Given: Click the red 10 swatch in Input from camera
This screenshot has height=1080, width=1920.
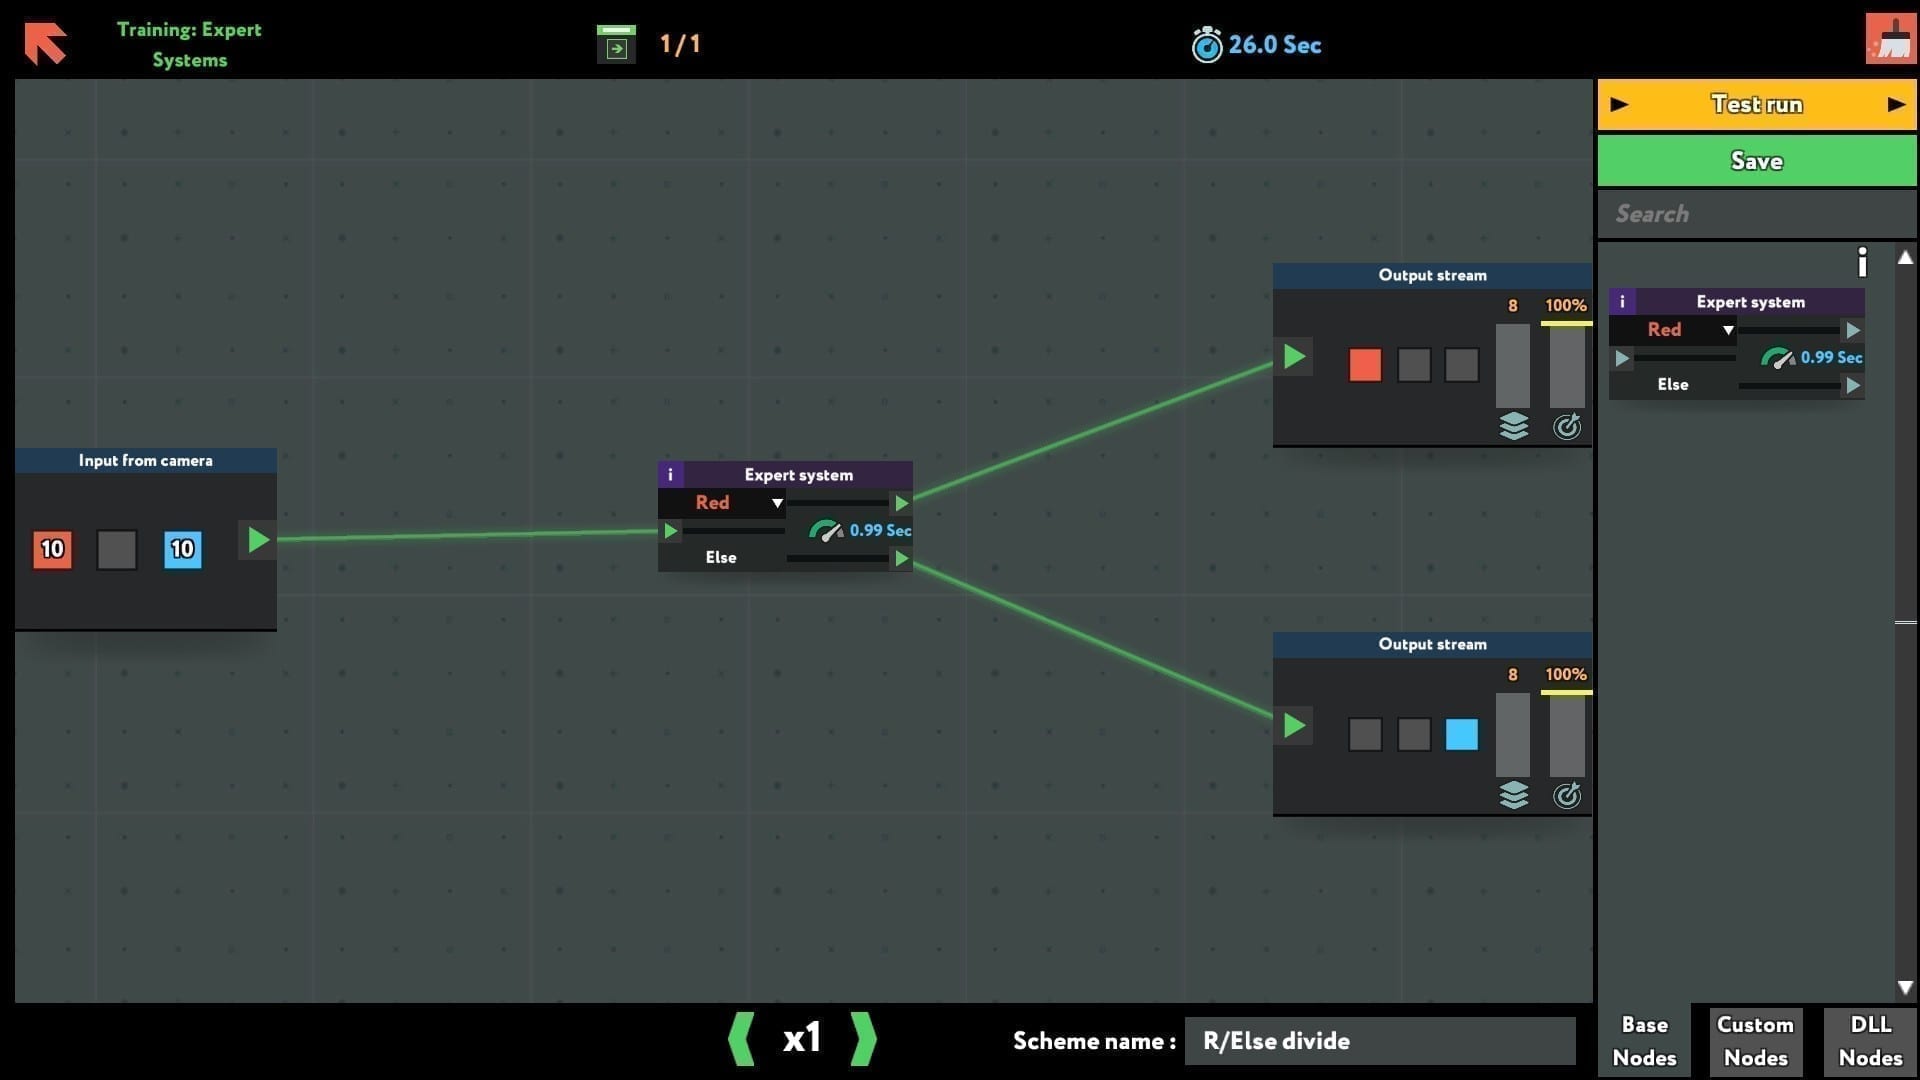Looking at the screenshot, I should (x=53, y=549).
